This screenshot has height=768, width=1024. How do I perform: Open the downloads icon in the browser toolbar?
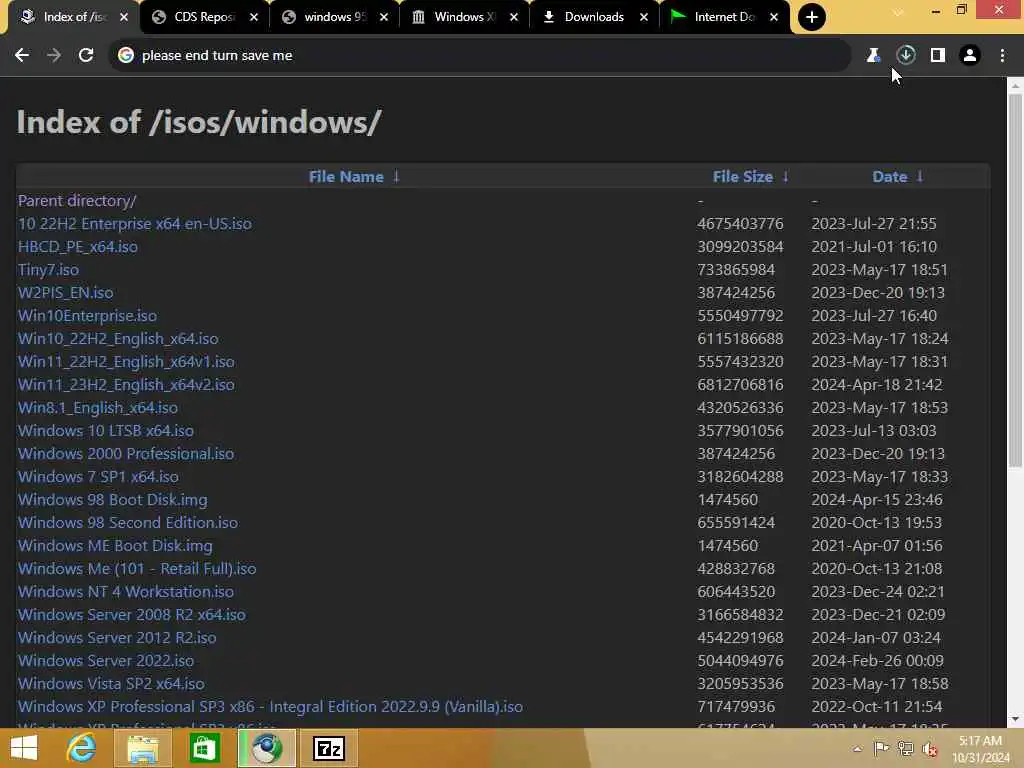pos(906,56)
